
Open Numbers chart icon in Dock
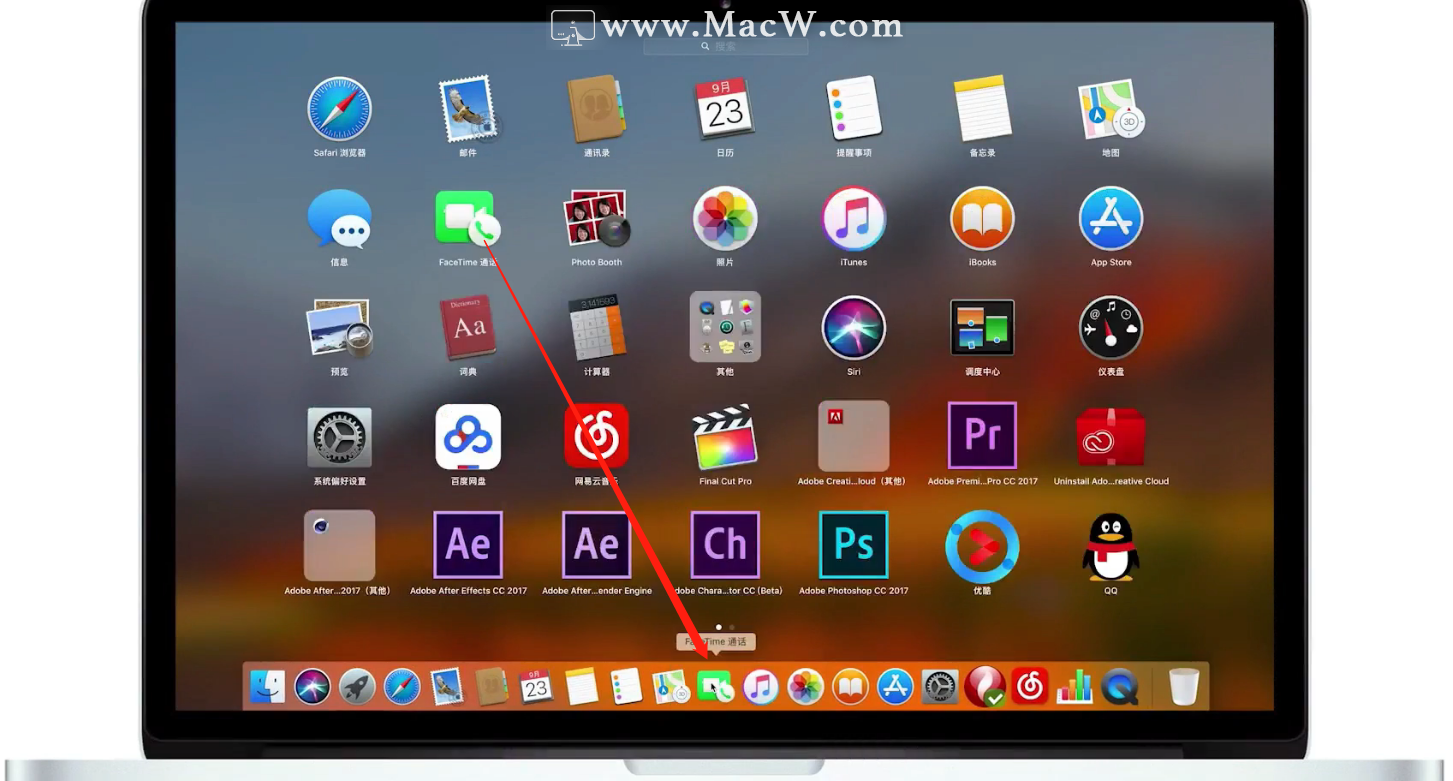tap(1074, 687)
